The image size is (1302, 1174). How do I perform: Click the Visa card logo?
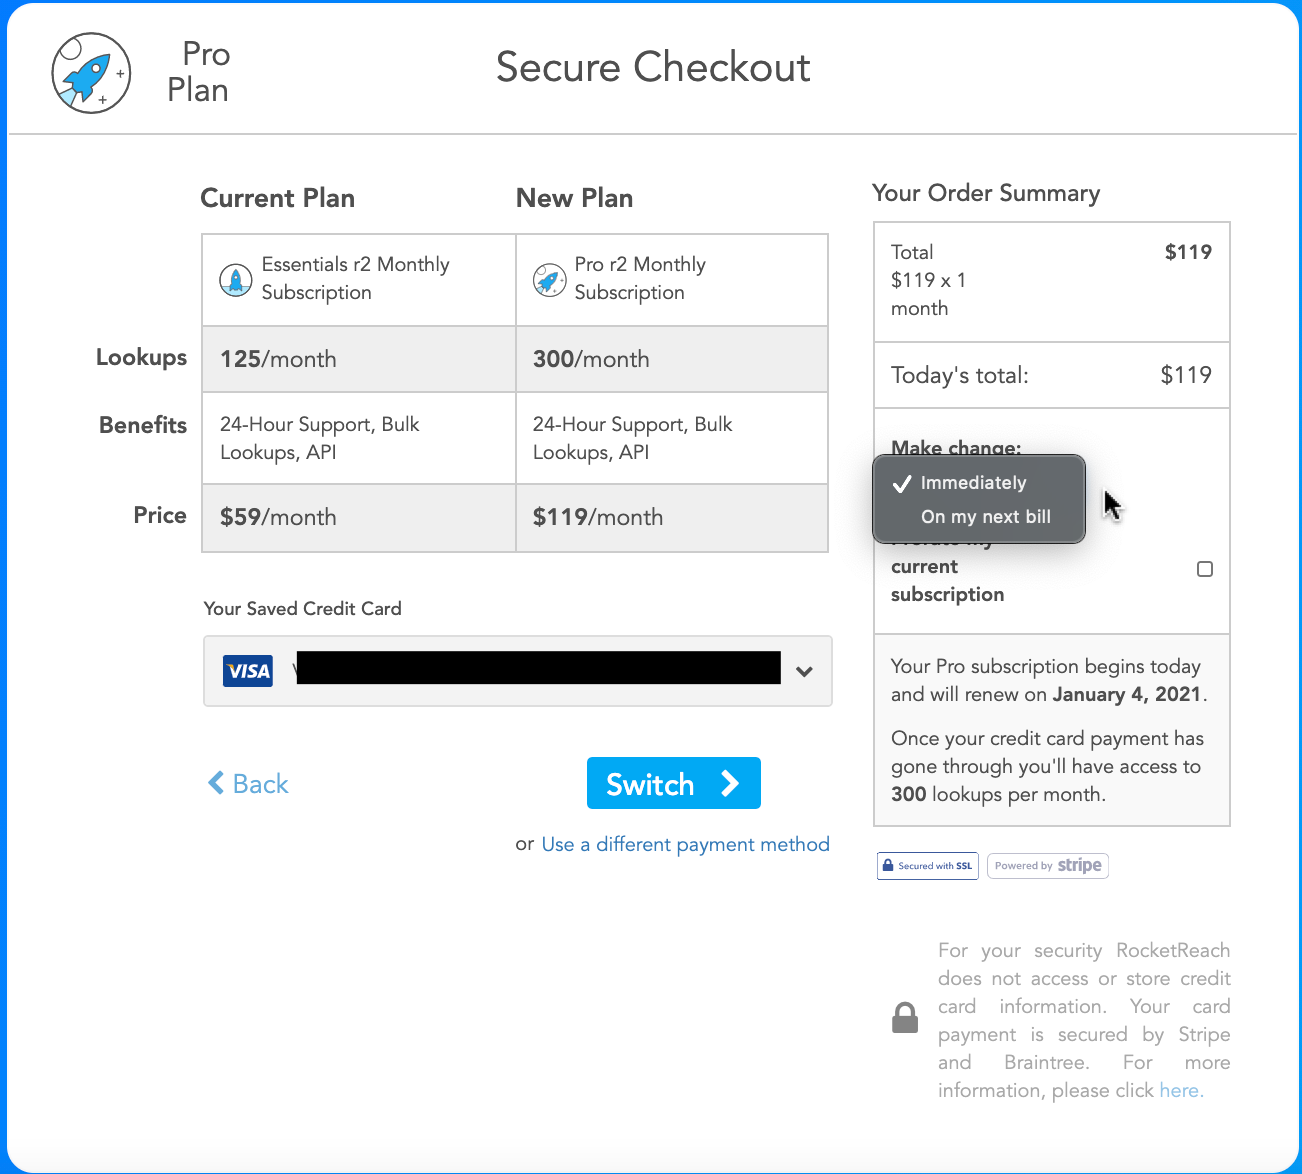coord(248,671)
